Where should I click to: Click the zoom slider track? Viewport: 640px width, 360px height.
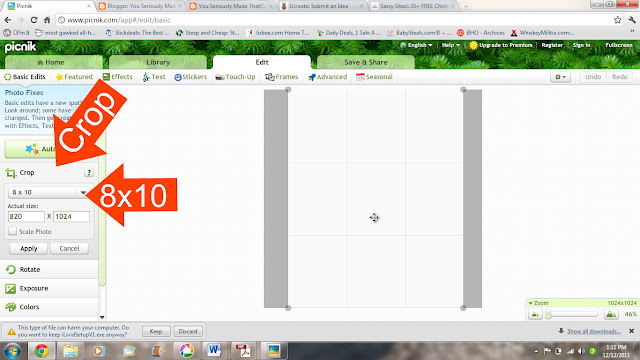point(573,314)
